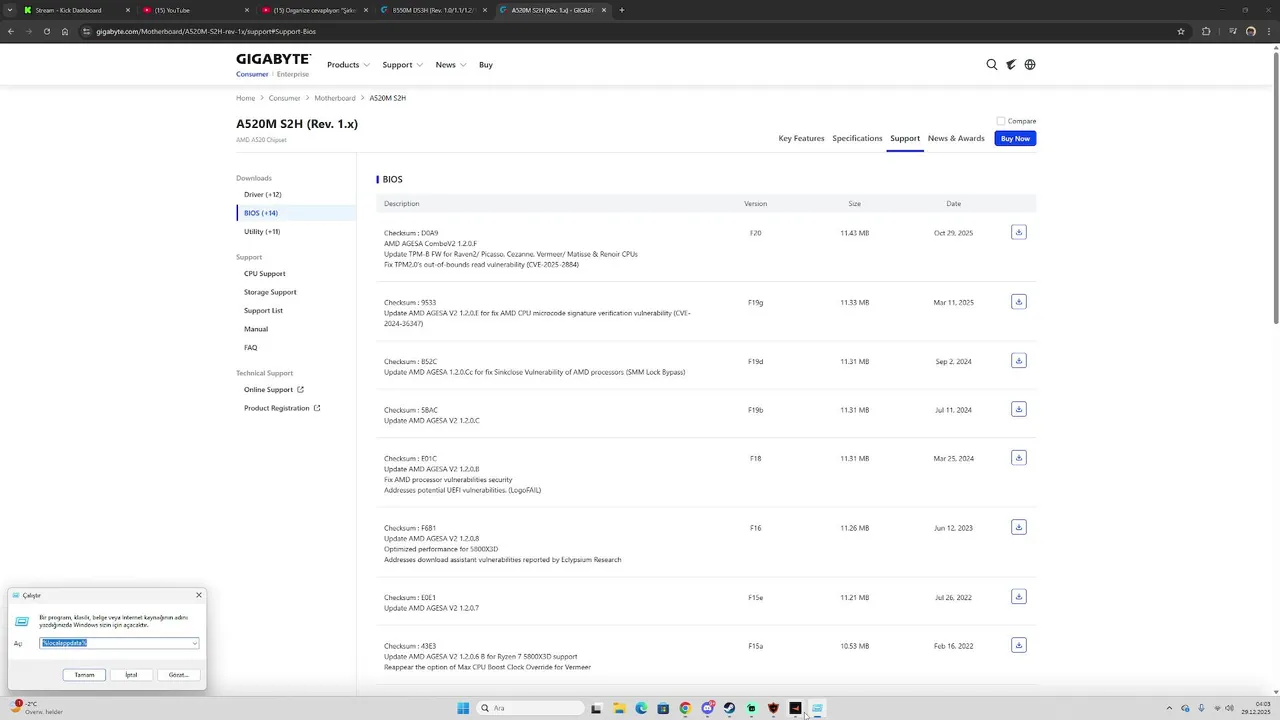Image resolution: width=1280 pixels, height=720 pixels.
Task: Download BIOS version F18
Action: point(1018,458)
